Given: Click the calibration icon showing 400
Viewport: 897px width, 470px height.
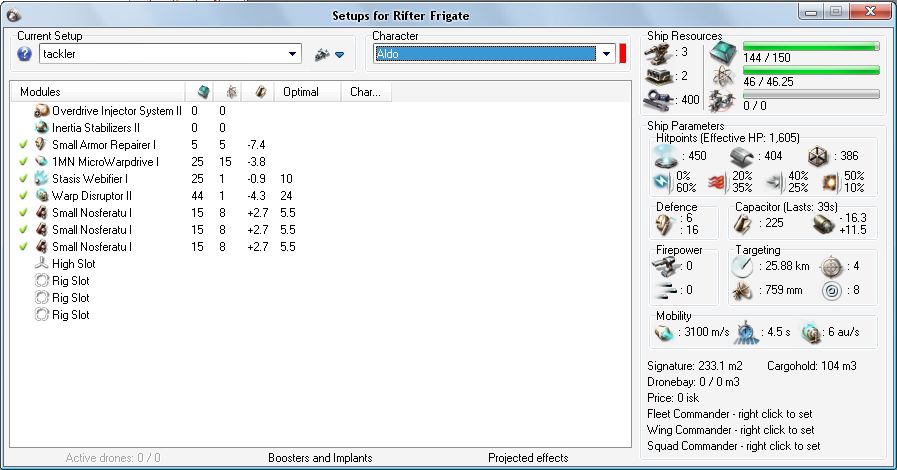Looking at the screenshot, I should (658, 101).
